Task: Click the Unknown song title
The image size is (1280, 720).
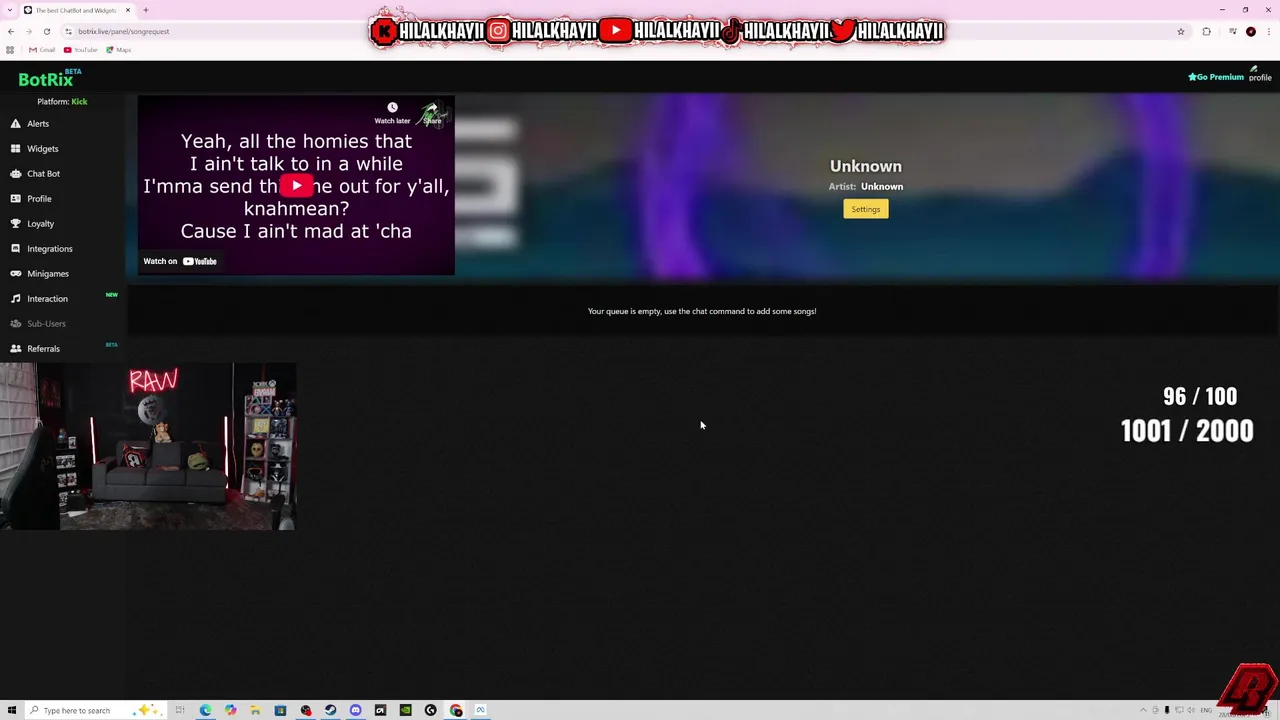Action: pyautogui.click(x=866, y=166)
